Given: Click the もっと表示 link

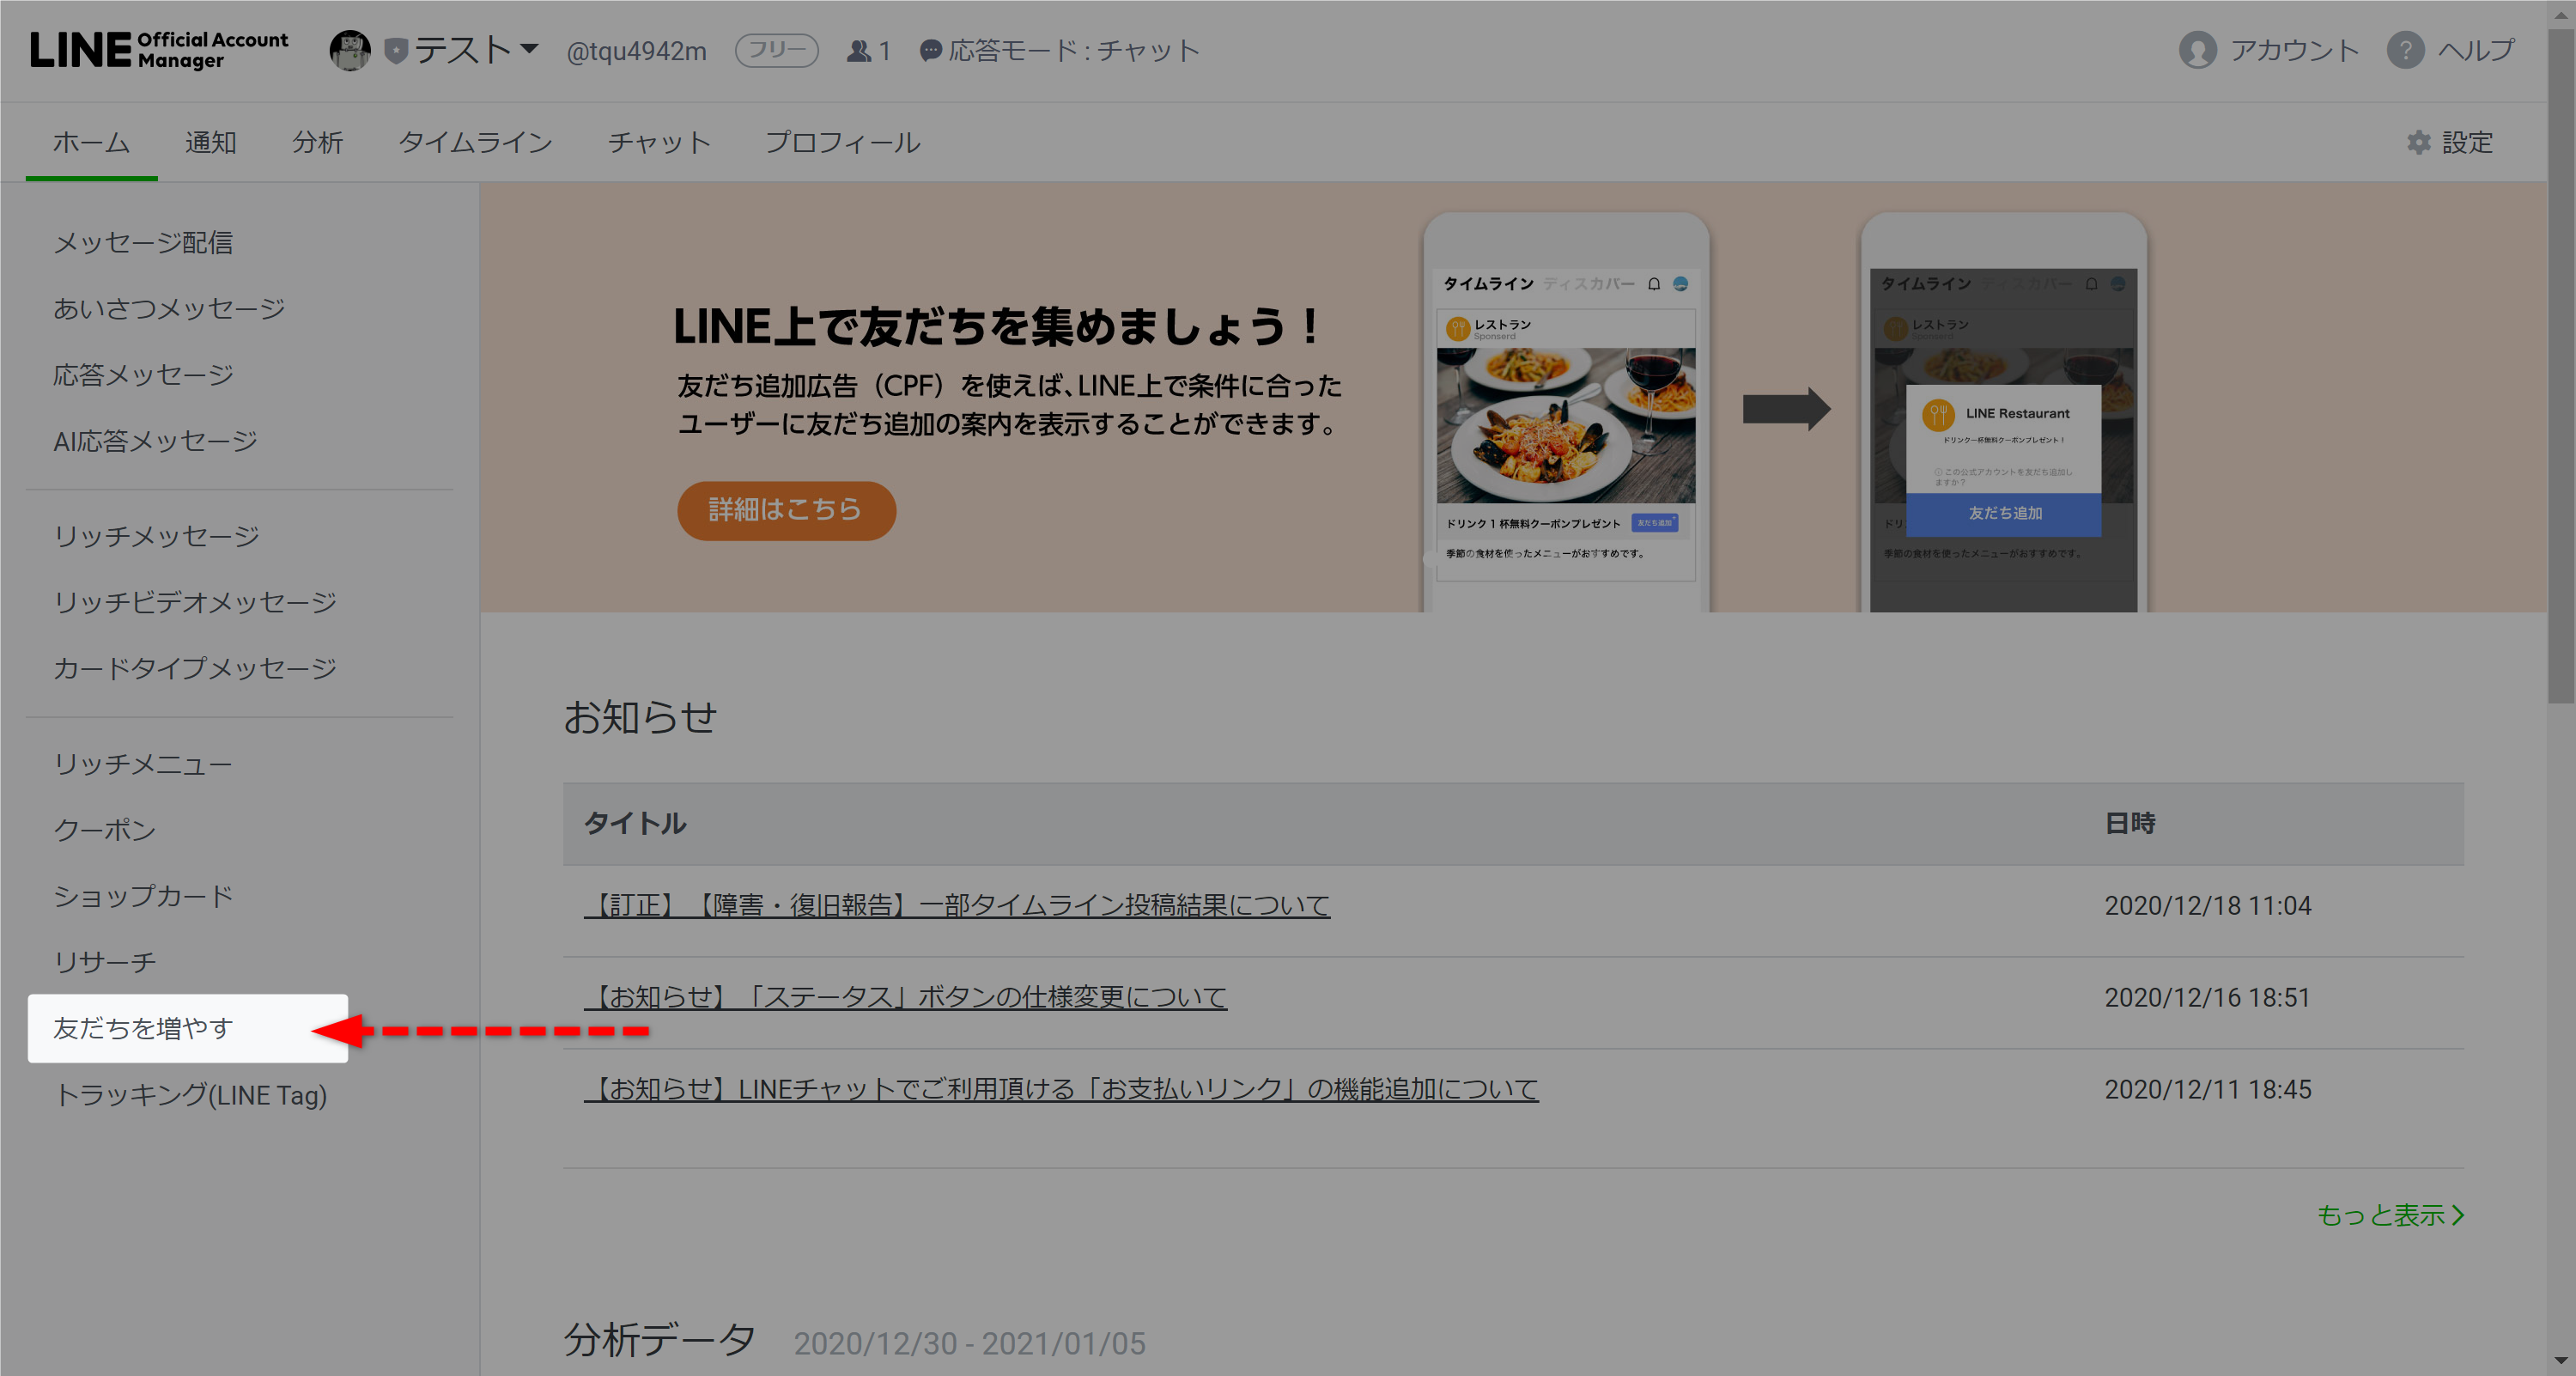Looking at the screenshot, I should click(x=2390, y=1215).
